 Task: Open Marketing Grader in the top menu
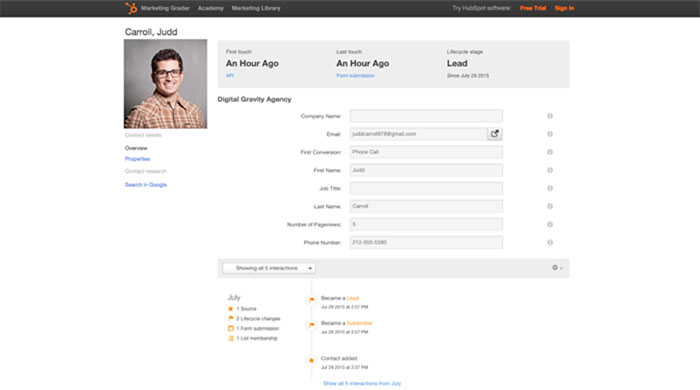pyautogui.click(x=165, y=8)
